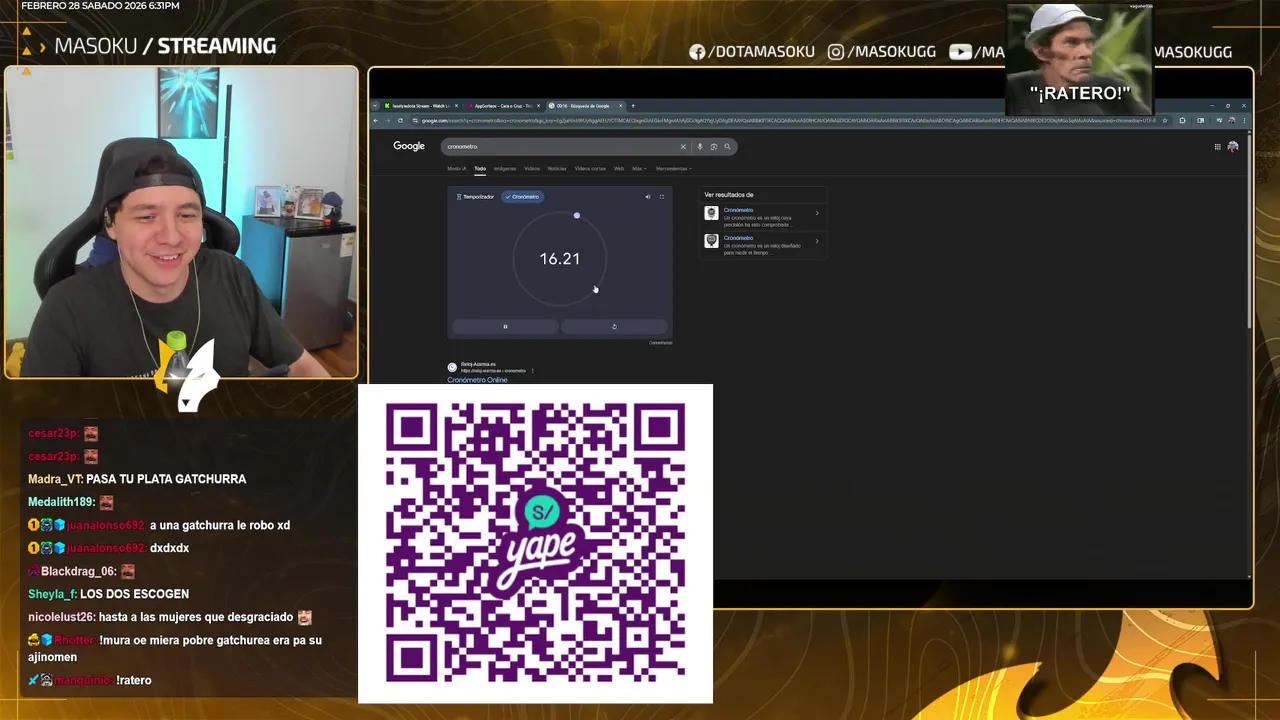
Task: Click the first stopwatch thumbnail image
Action: point(711,213)
